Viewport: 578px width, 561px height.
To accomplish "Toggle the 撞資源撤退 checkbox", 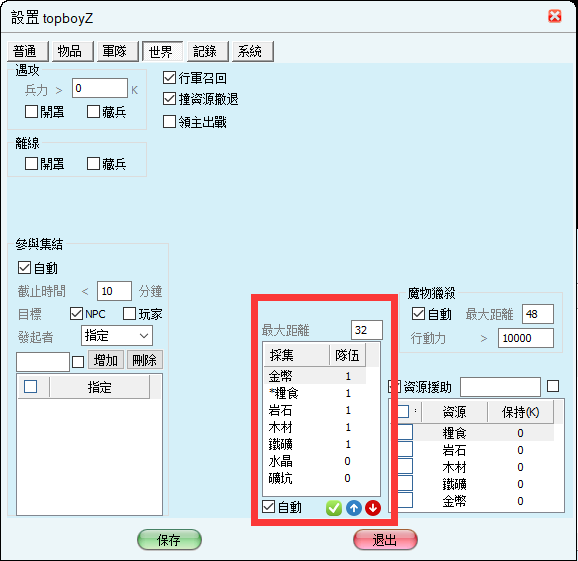I will 169,99.
